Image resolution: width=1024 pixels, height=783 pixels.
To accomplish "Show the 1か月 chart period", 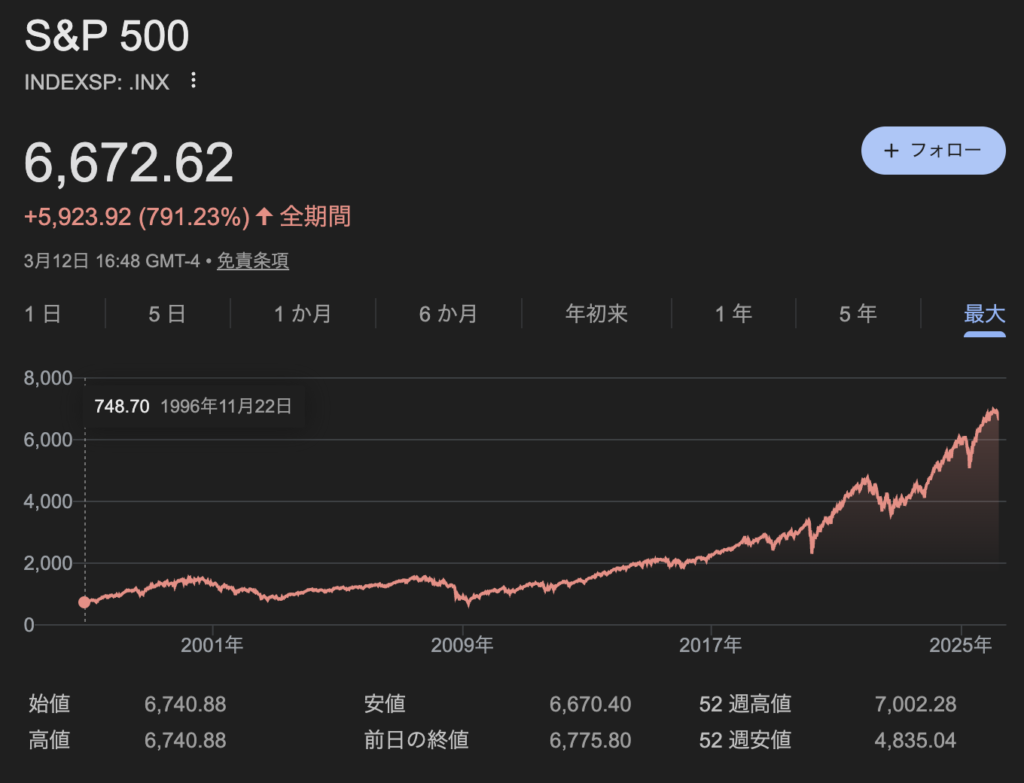I will coord(303,314).
